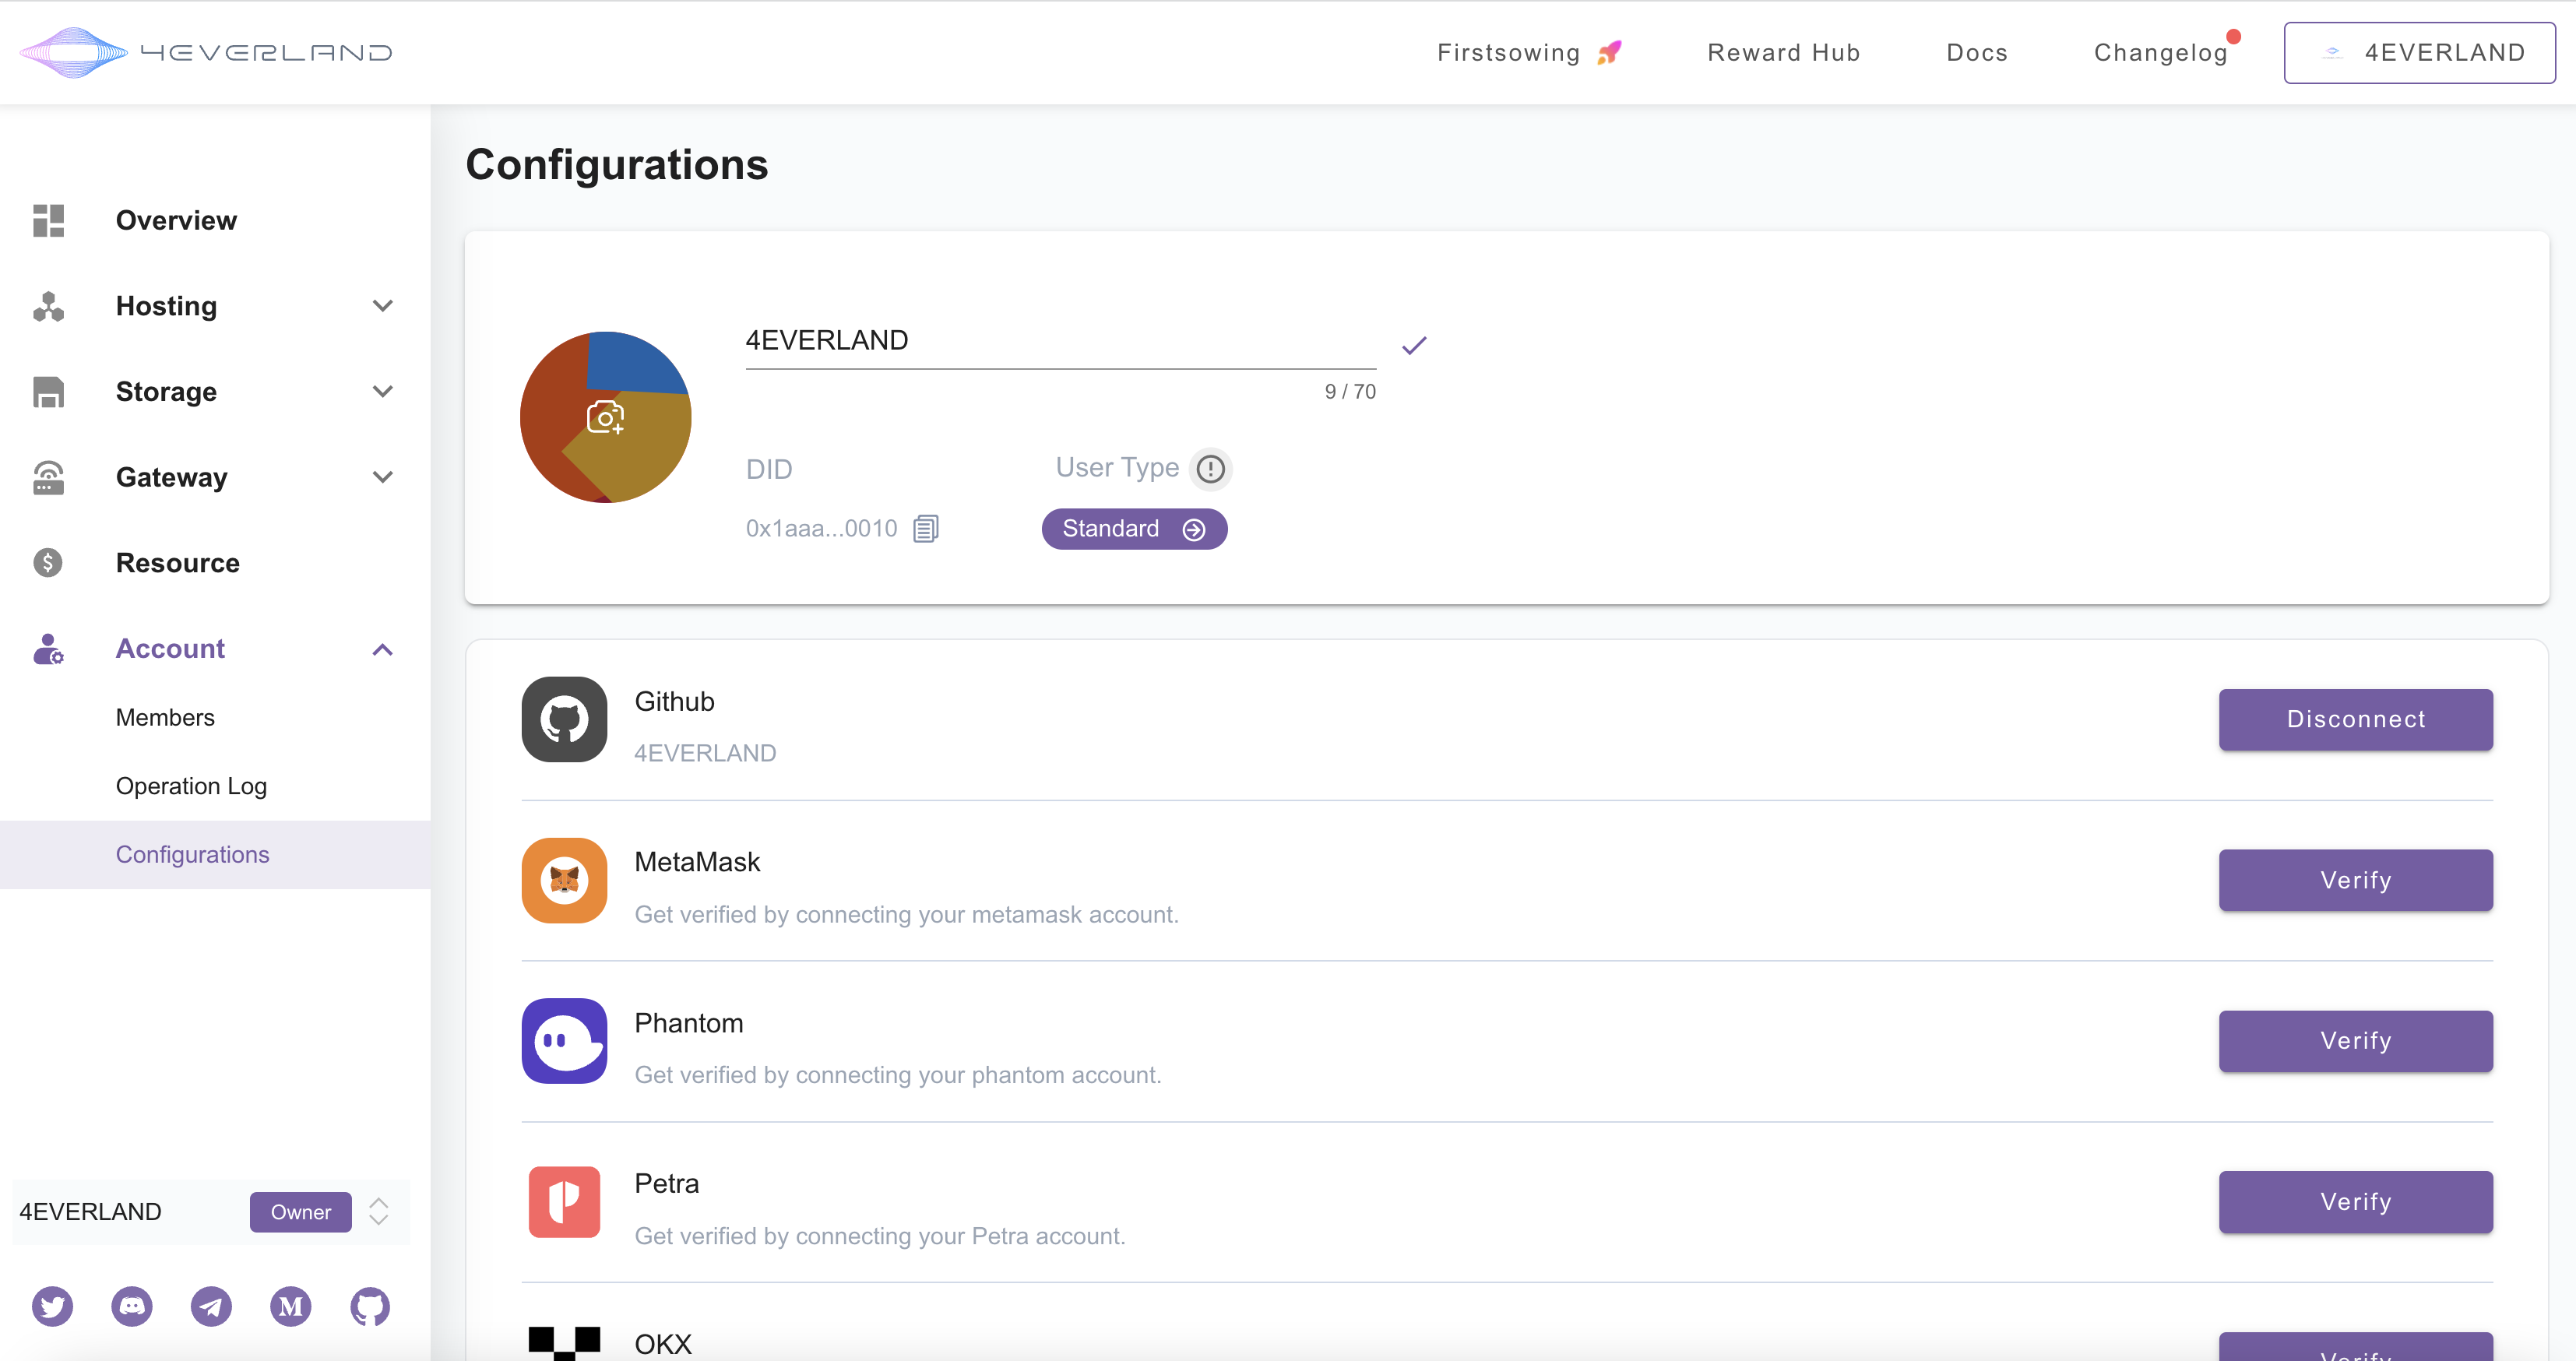The height and width of the screenshot is (1361, 2576).
Task: Click the camera icon on the avatar
Action: click(x=605, y=417)
